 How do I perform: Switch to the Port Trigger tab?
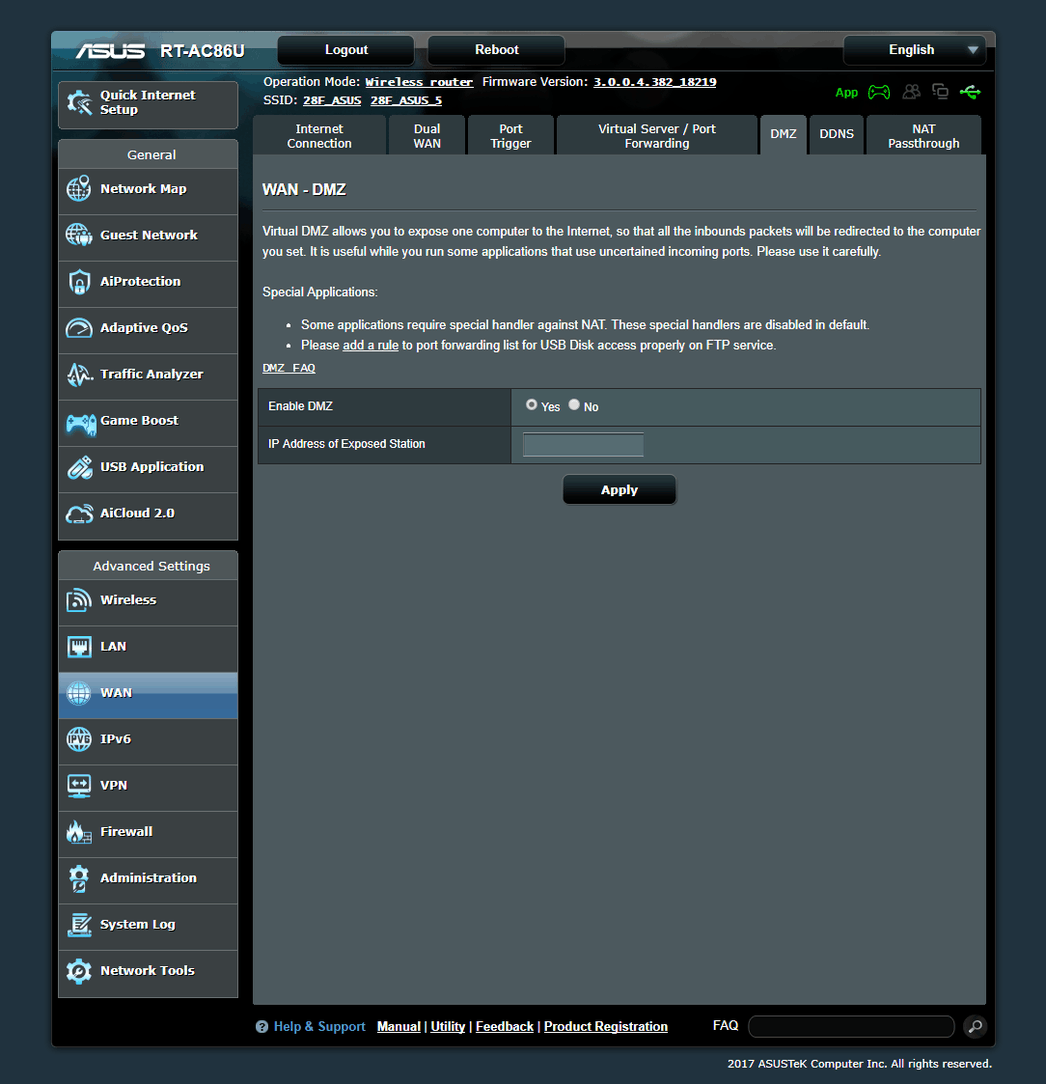click(510, 136)
